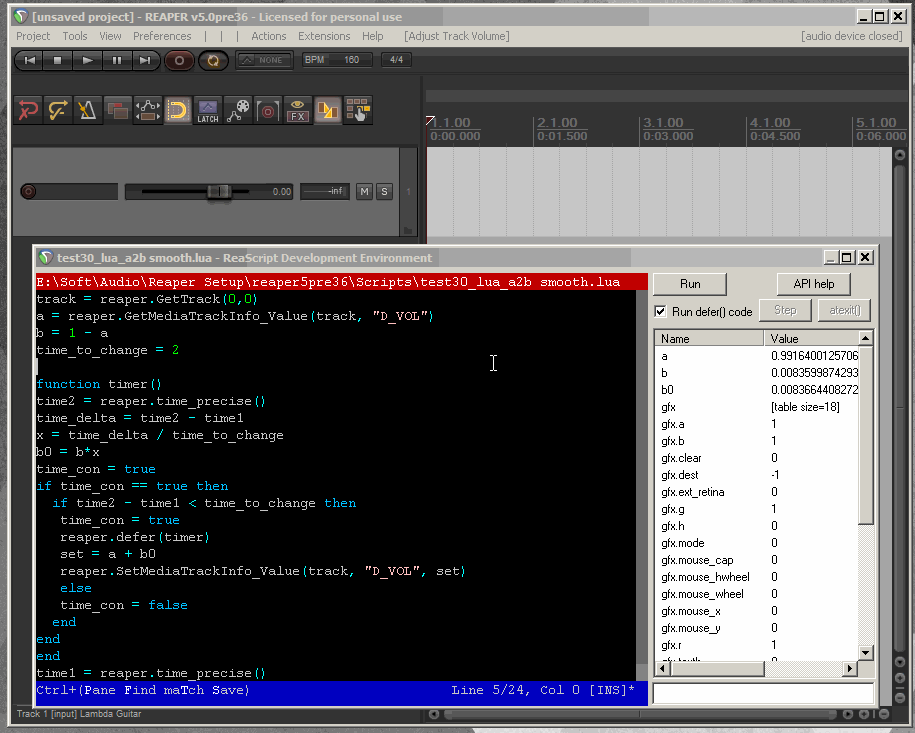The width and height of the screenshot is (915, 733).
Task: Open the global automation NONE dropdown
Action: [x=264, y=60]
